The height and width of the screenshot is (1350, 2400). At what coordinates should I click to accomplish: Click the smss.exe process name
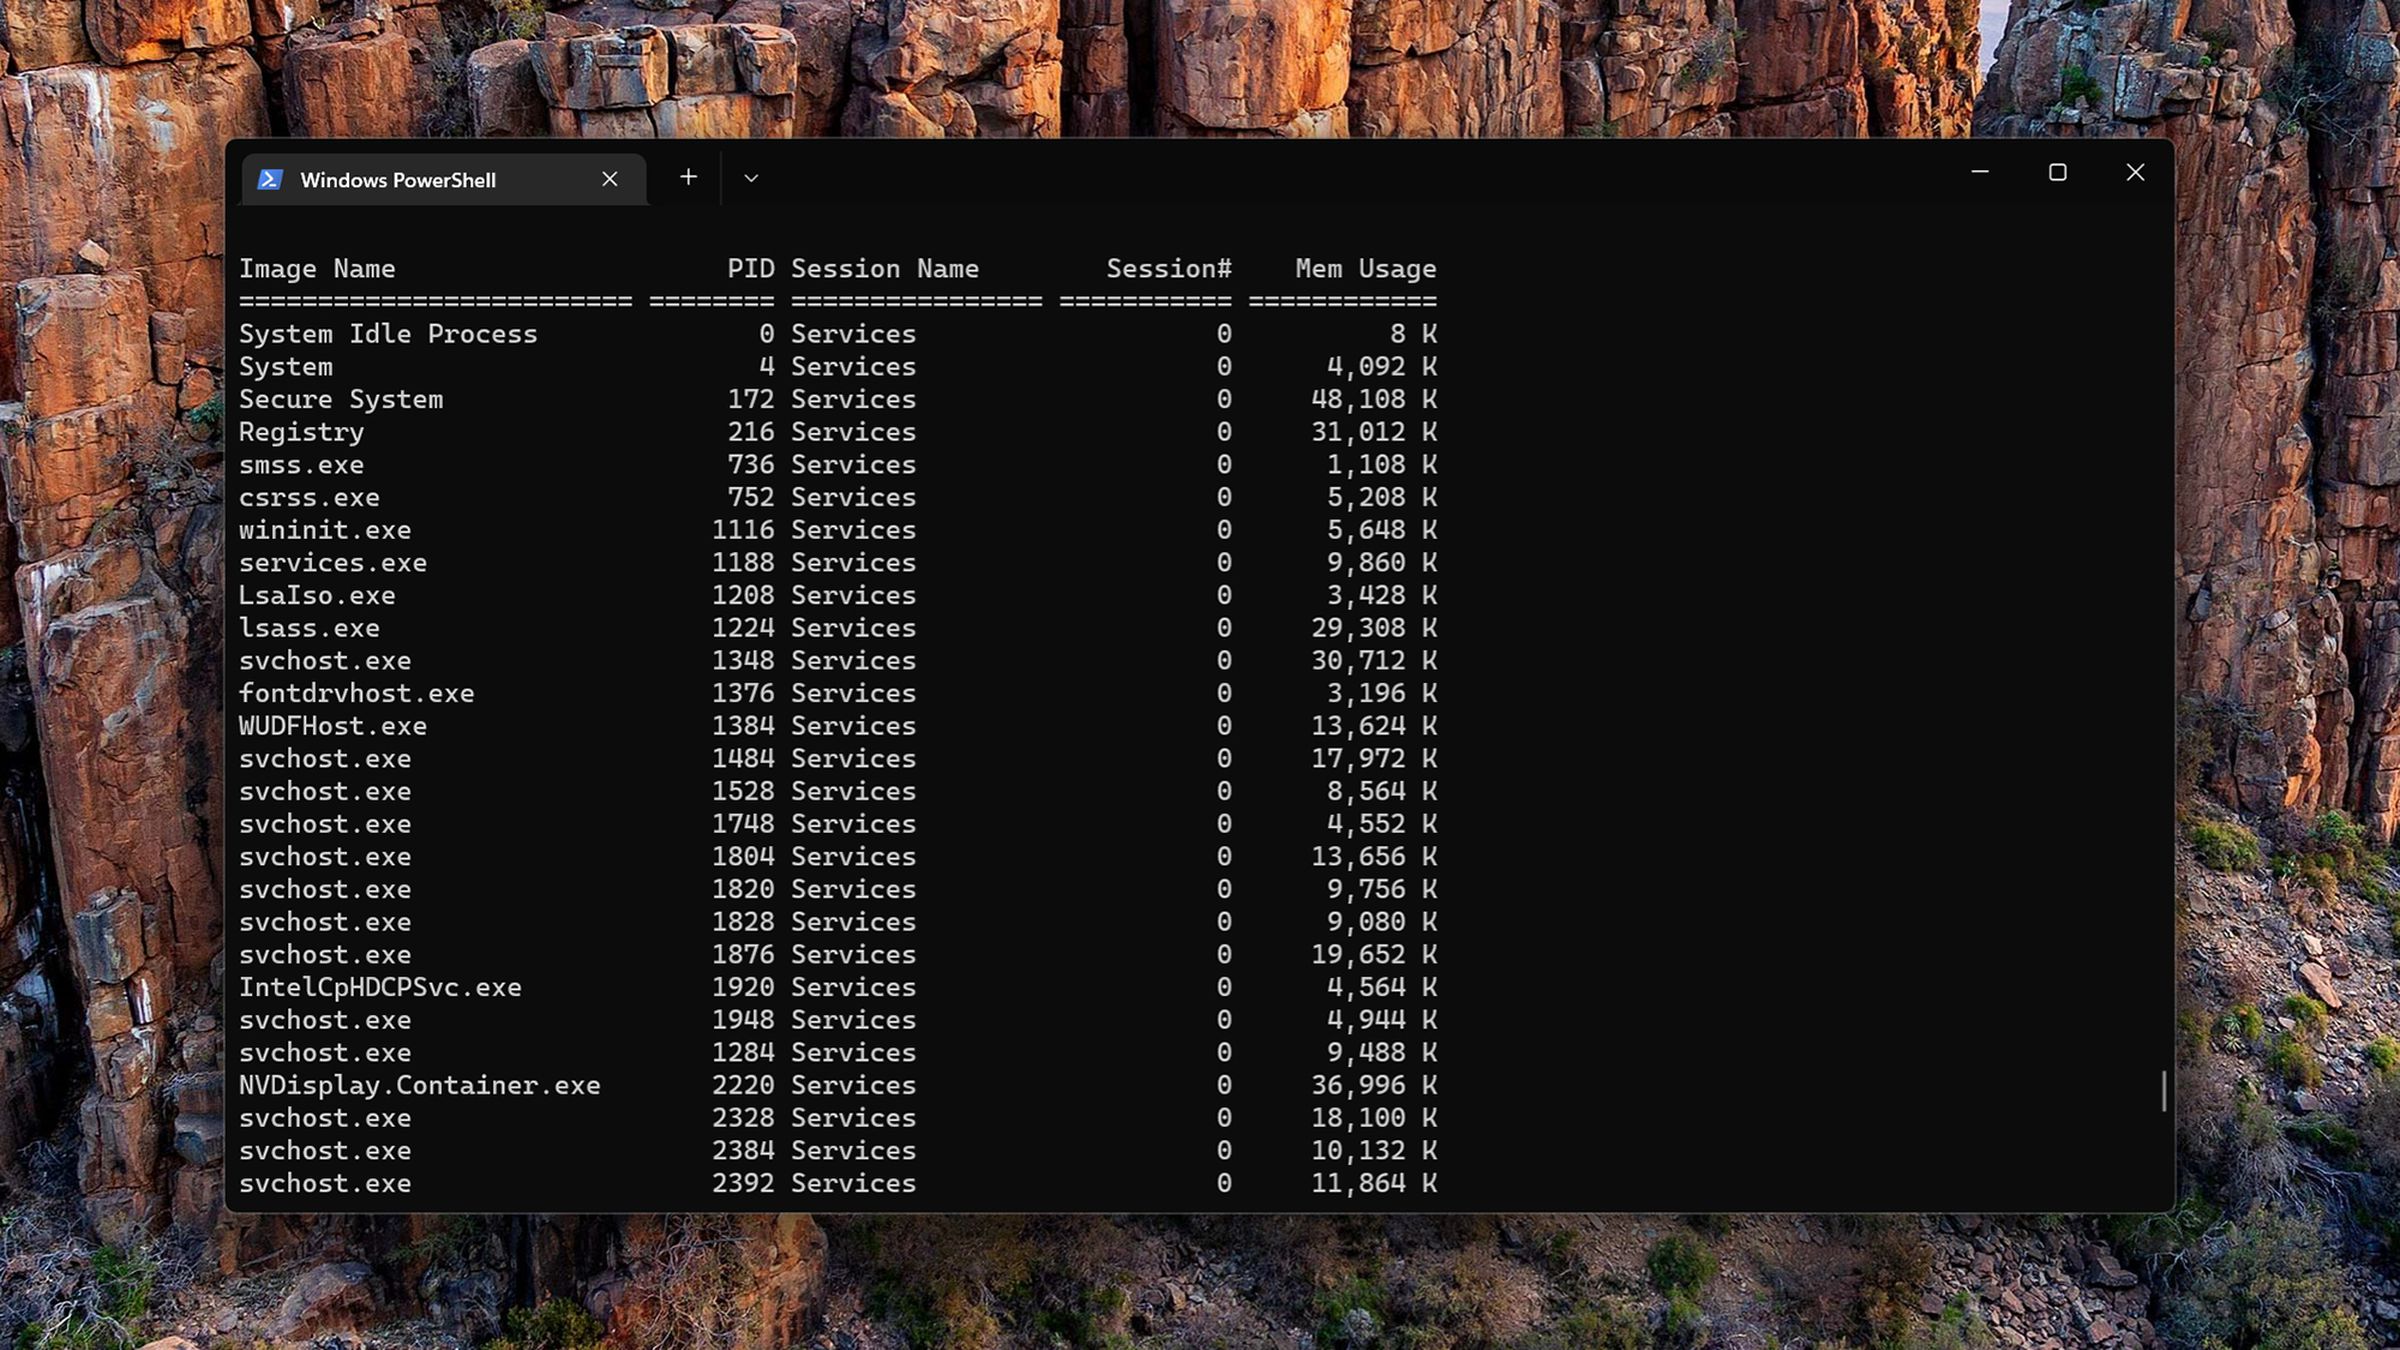(x=302, y=464)
